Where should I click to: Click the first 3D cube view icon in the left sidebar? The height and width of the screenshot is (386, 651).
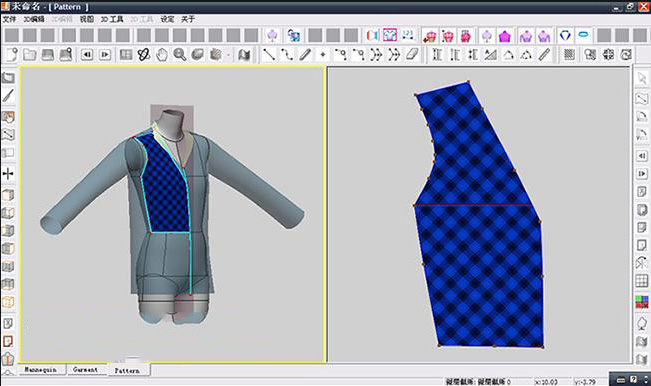pos(8,195)
